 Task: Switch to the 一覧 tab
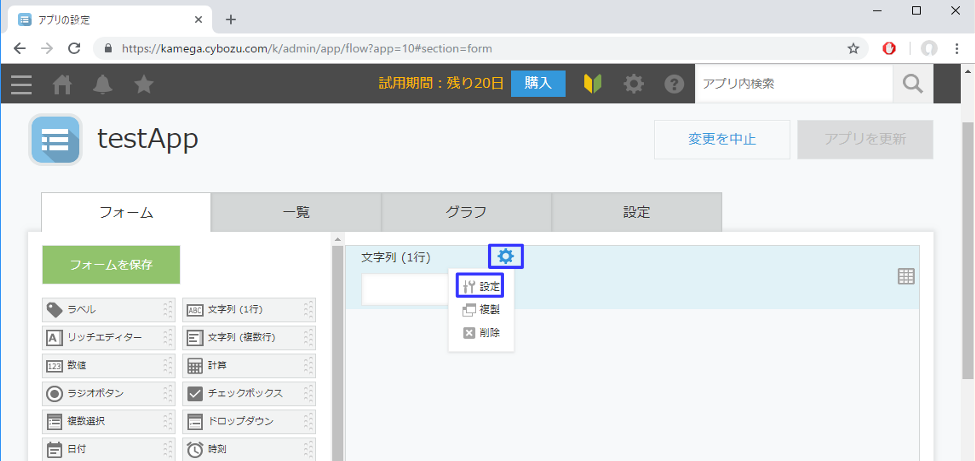click(x=296, y=212)
